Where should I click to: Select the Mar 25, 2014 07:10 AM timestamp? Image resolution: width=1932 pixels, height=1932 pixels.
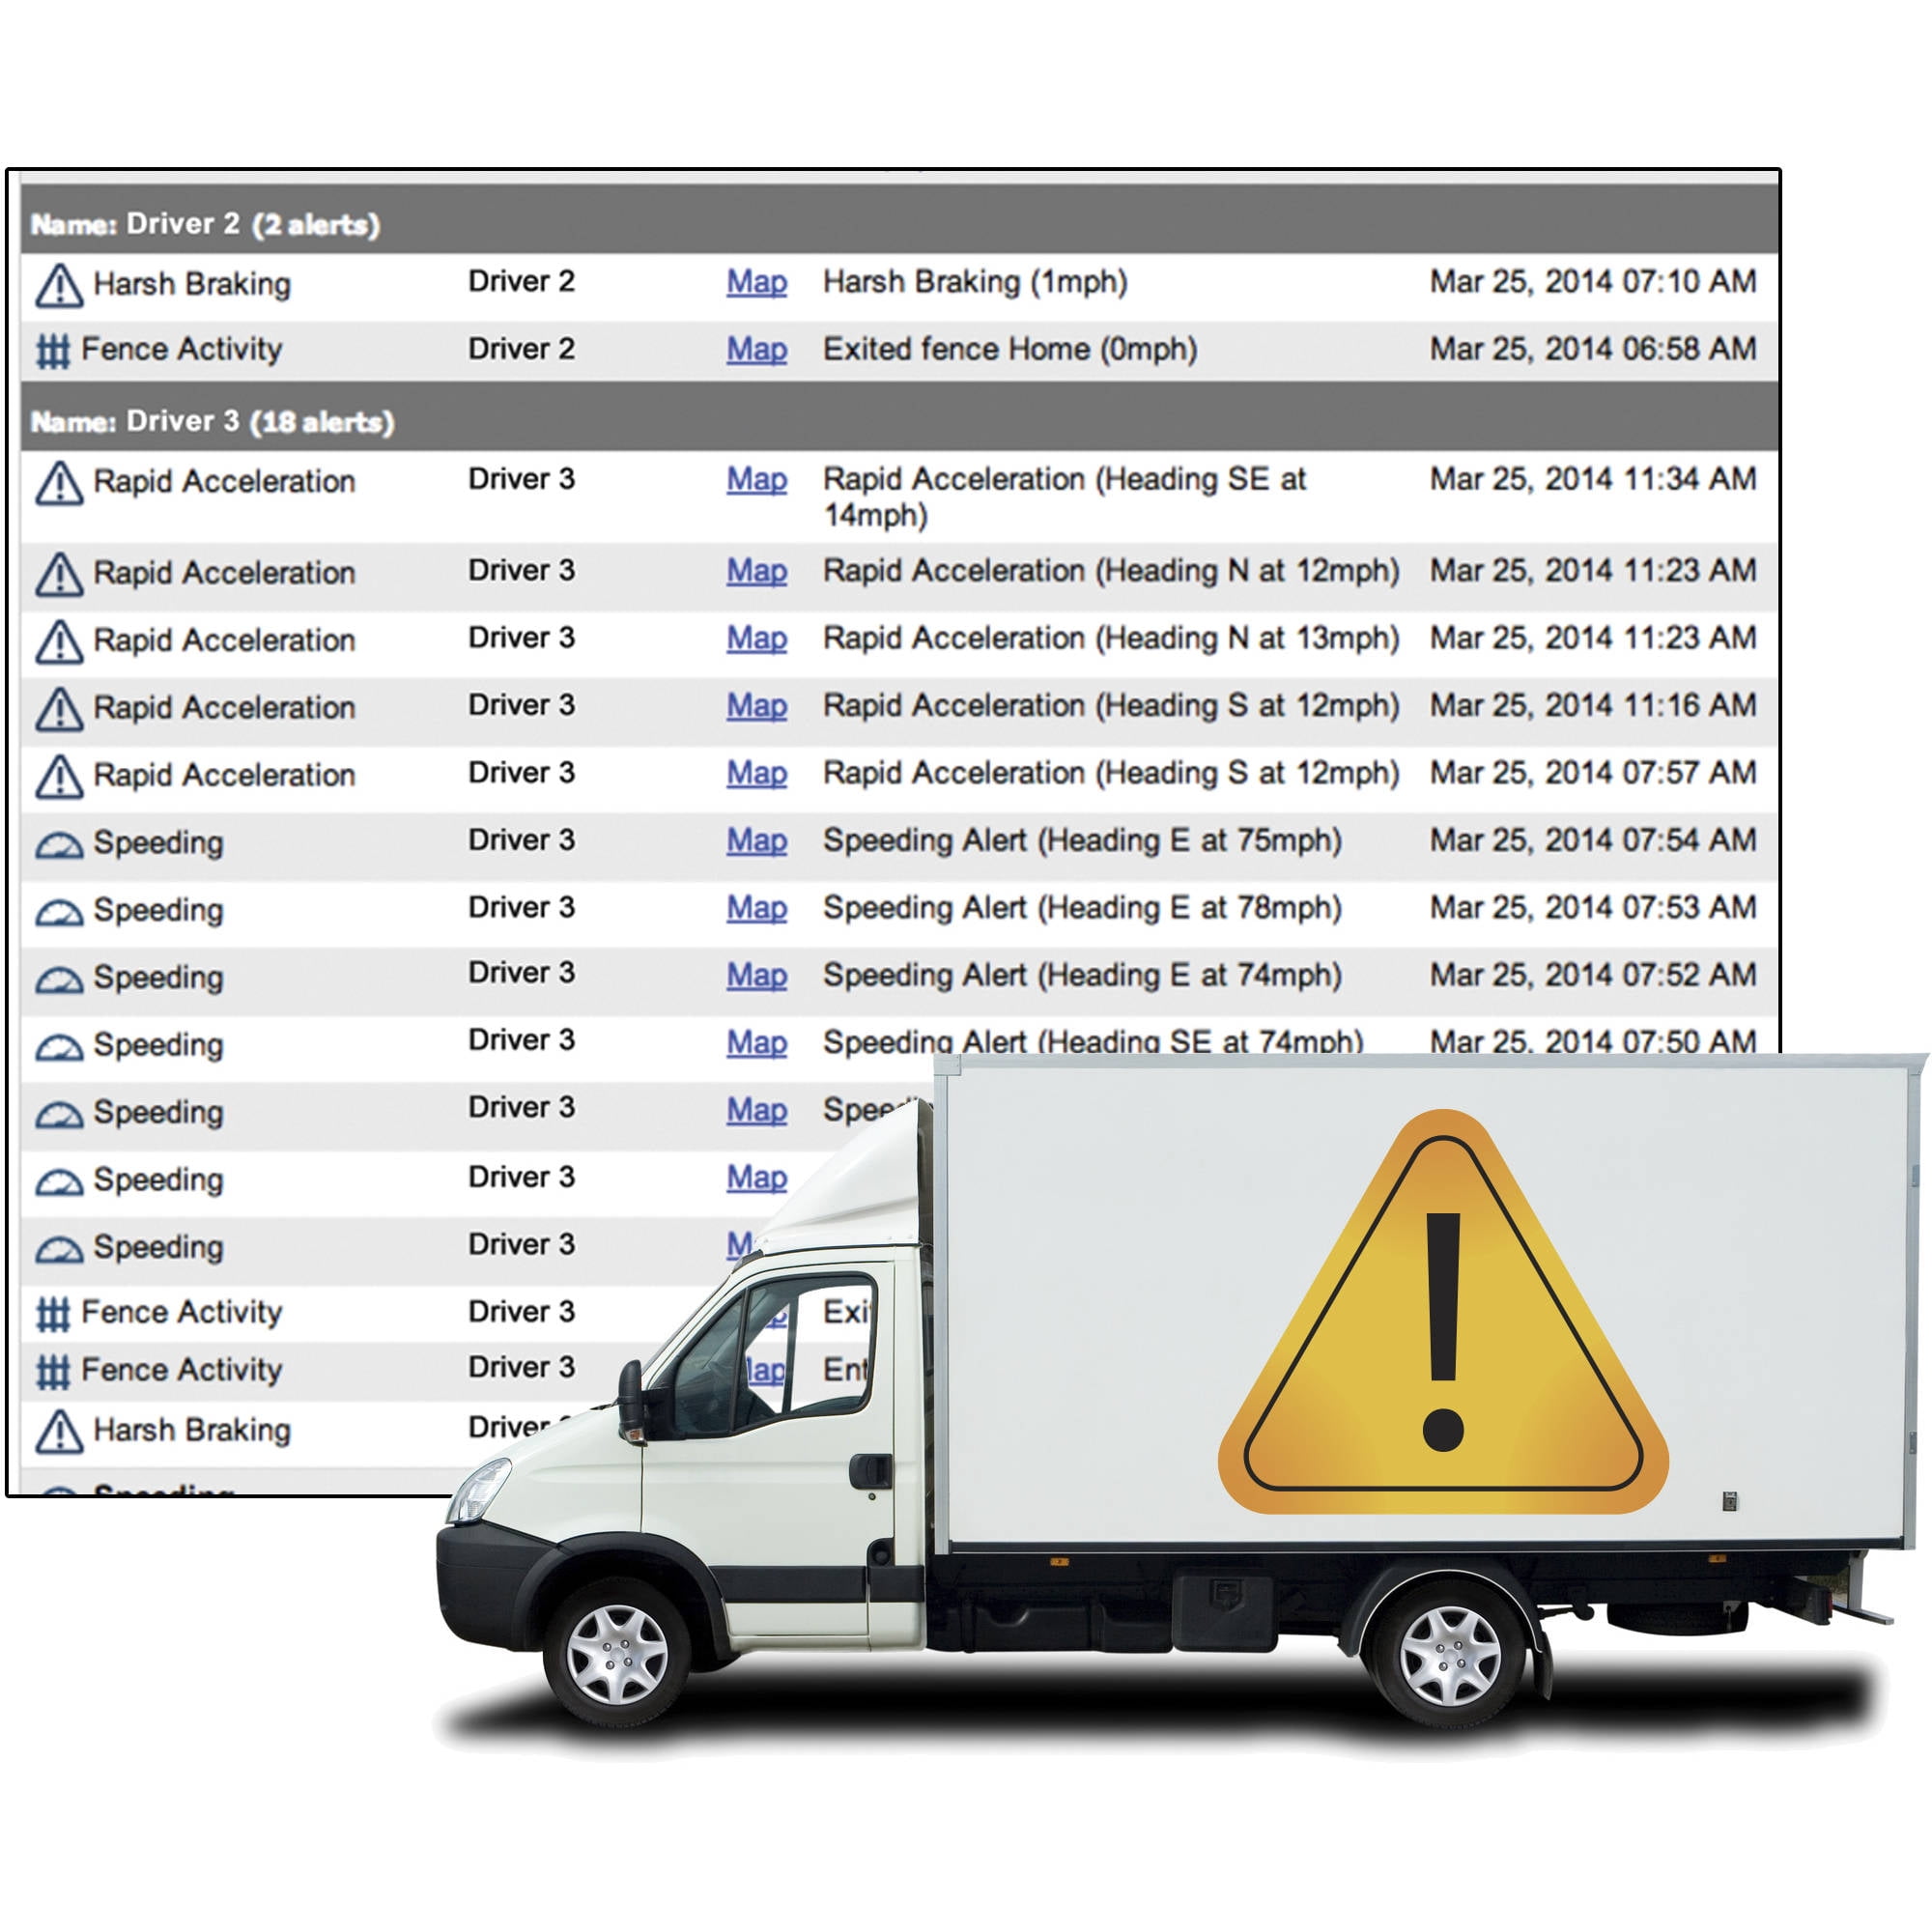[1592, 281]
